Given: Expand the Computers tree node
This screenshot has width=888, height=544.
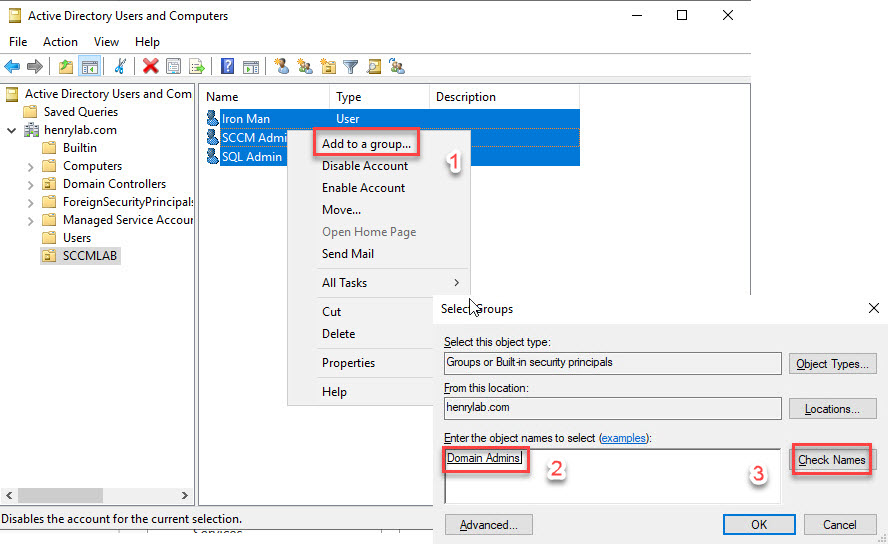Looking at the screenshot, I should [x=31, y=166].
